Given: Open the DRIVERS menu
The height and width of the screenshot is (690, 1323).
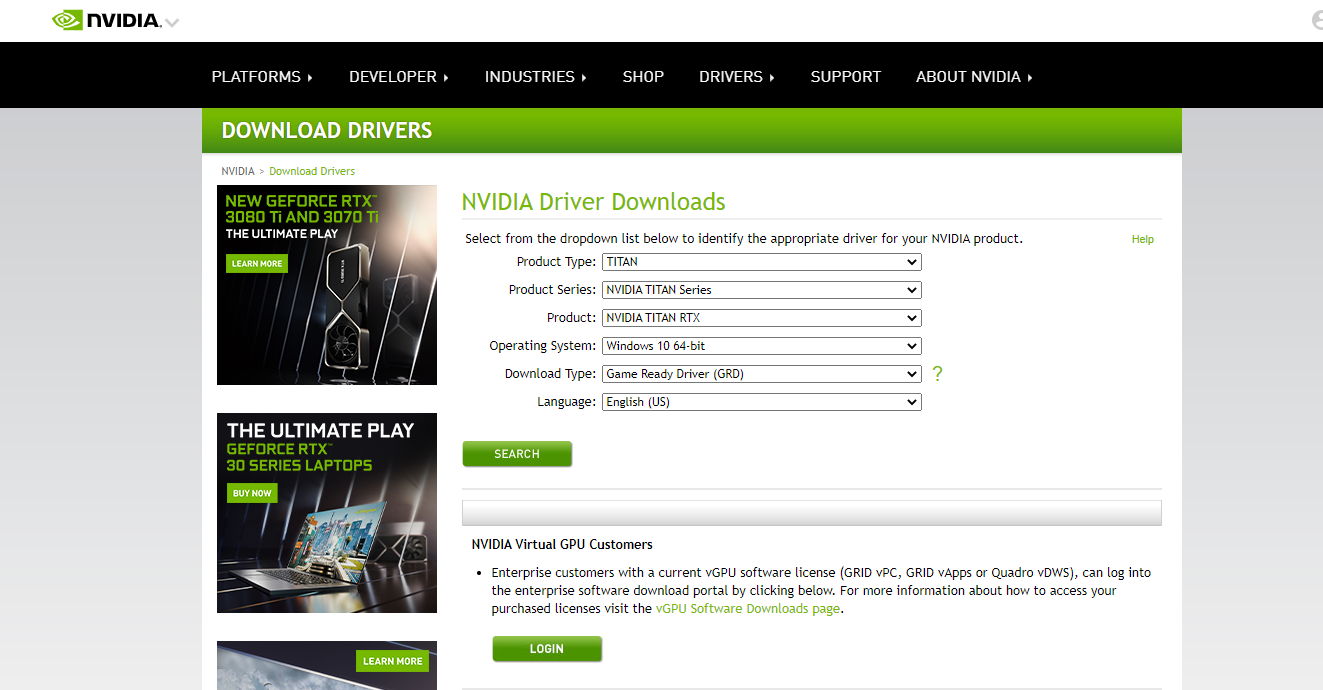Looking at the screenshot, I should pyautogui.click(x=736, y=77).
